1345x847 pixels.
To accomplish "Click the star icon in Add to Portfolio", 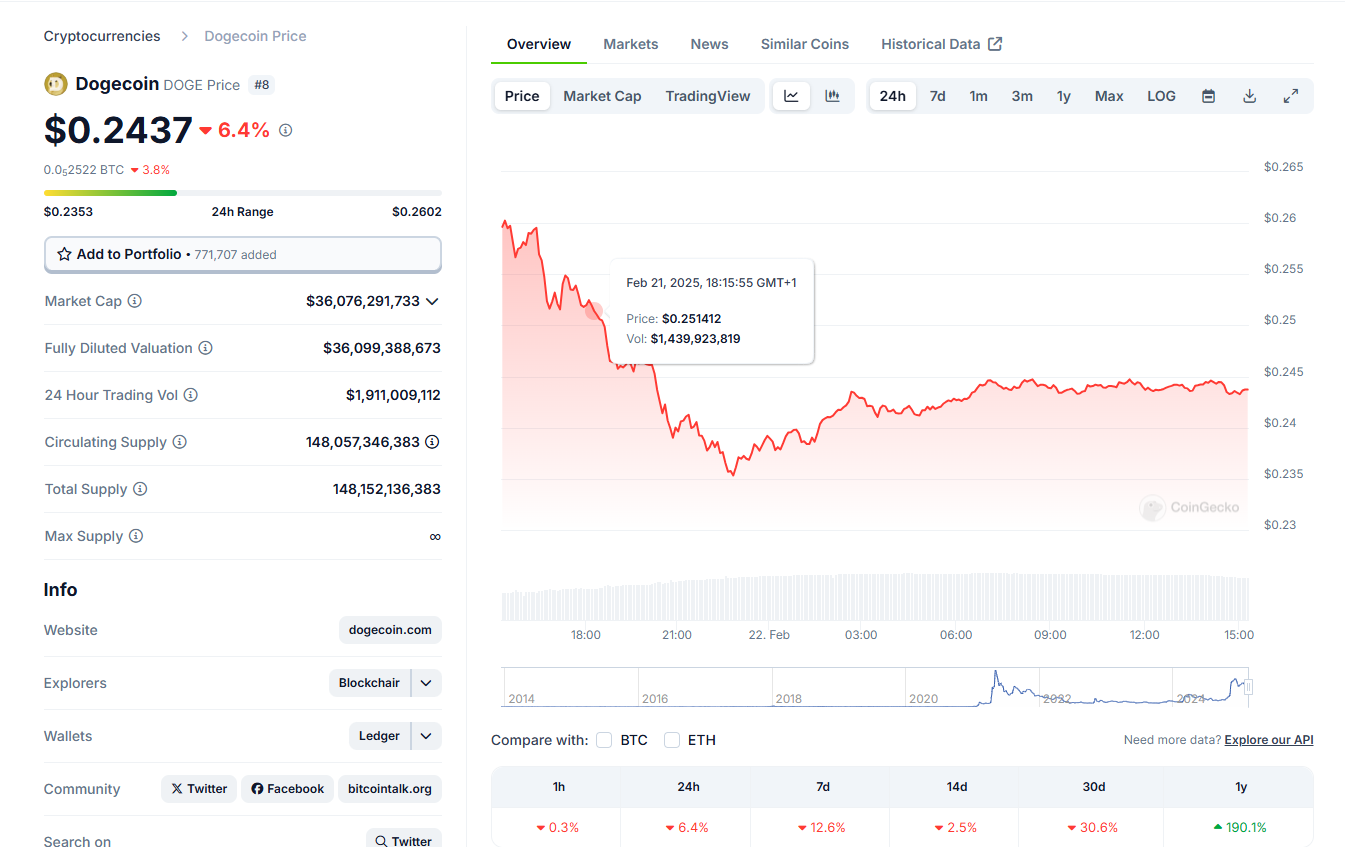I will tap(64, 254).
